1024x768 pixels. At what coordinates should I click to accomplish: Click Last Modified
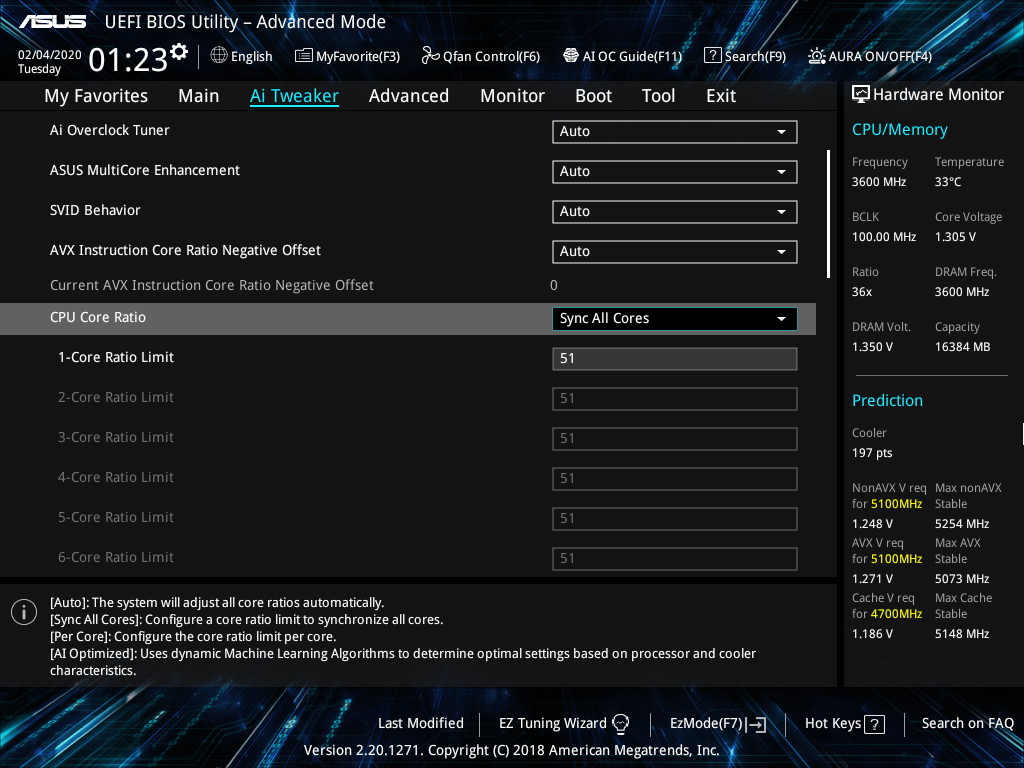pos(421,723)
